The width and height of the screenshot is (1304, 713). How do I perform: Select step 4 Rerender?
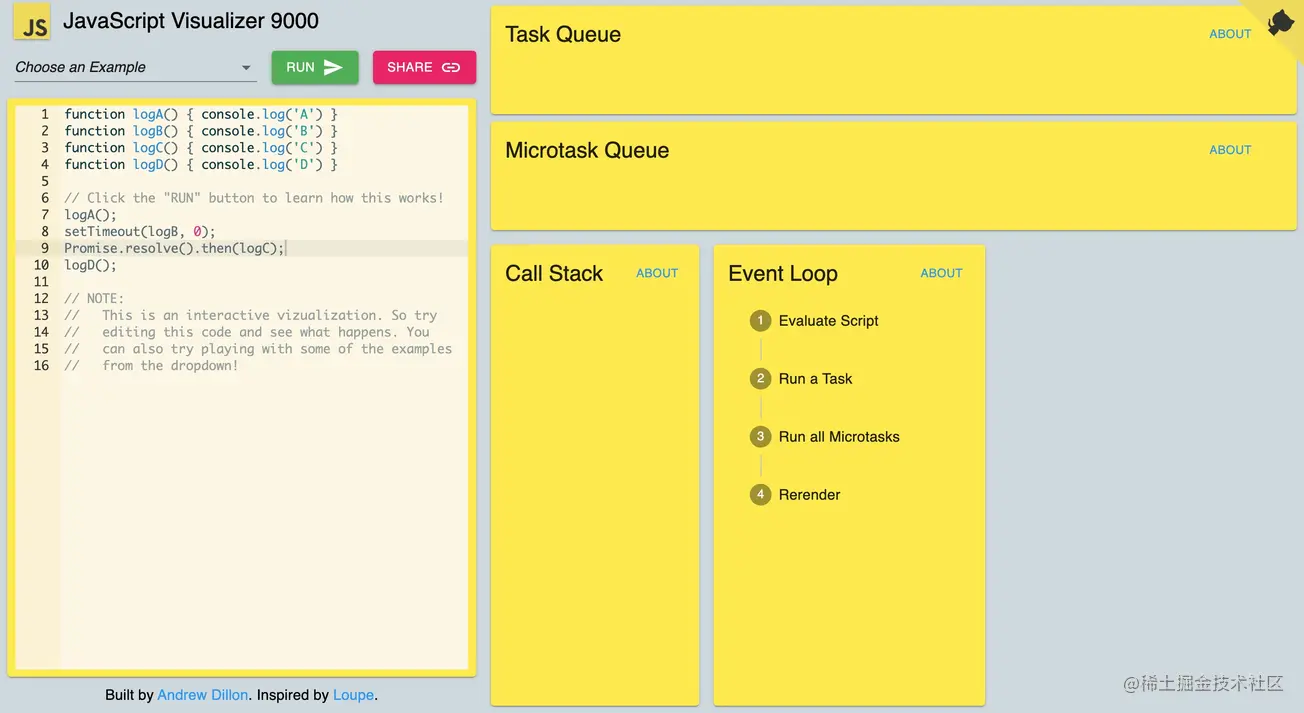coord(795,495)
